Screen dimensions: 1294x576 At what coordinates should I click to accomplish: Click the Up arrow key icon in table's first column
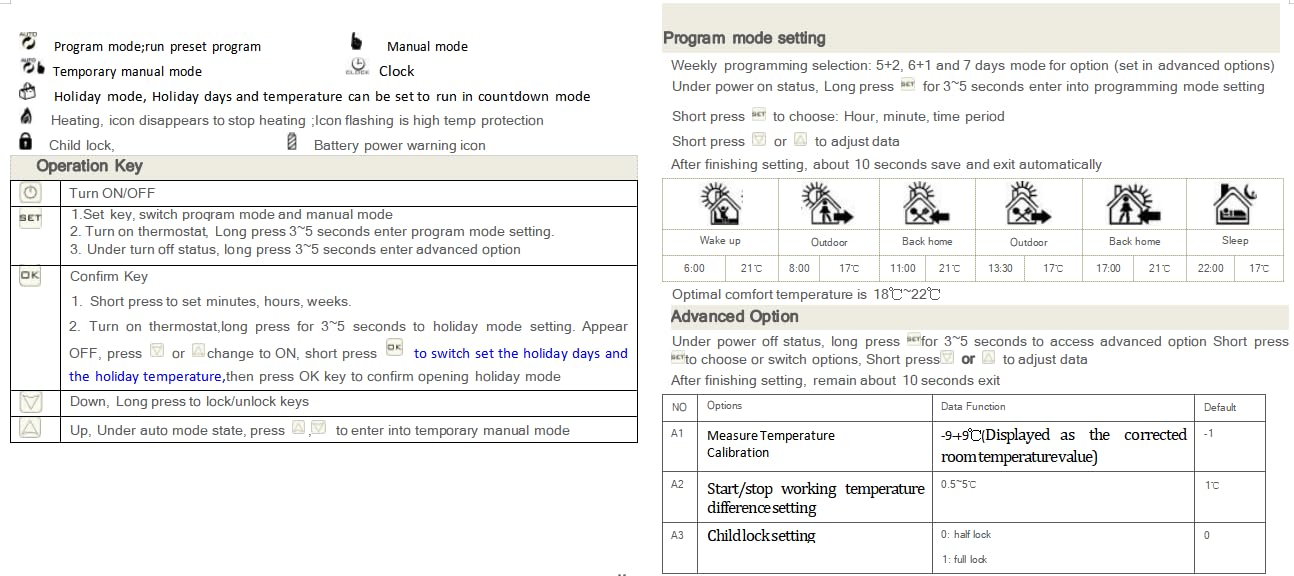coord(31,429)
